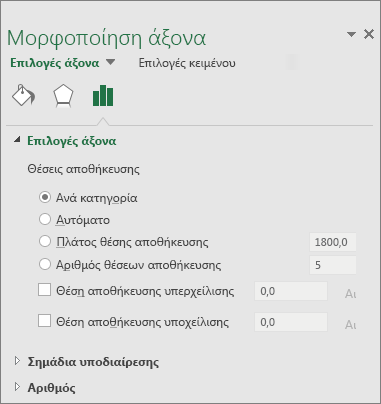Switch to the Επιλογές κειμένου tab
The height and width of the screenshot is (404, 381).
(187, 63)
